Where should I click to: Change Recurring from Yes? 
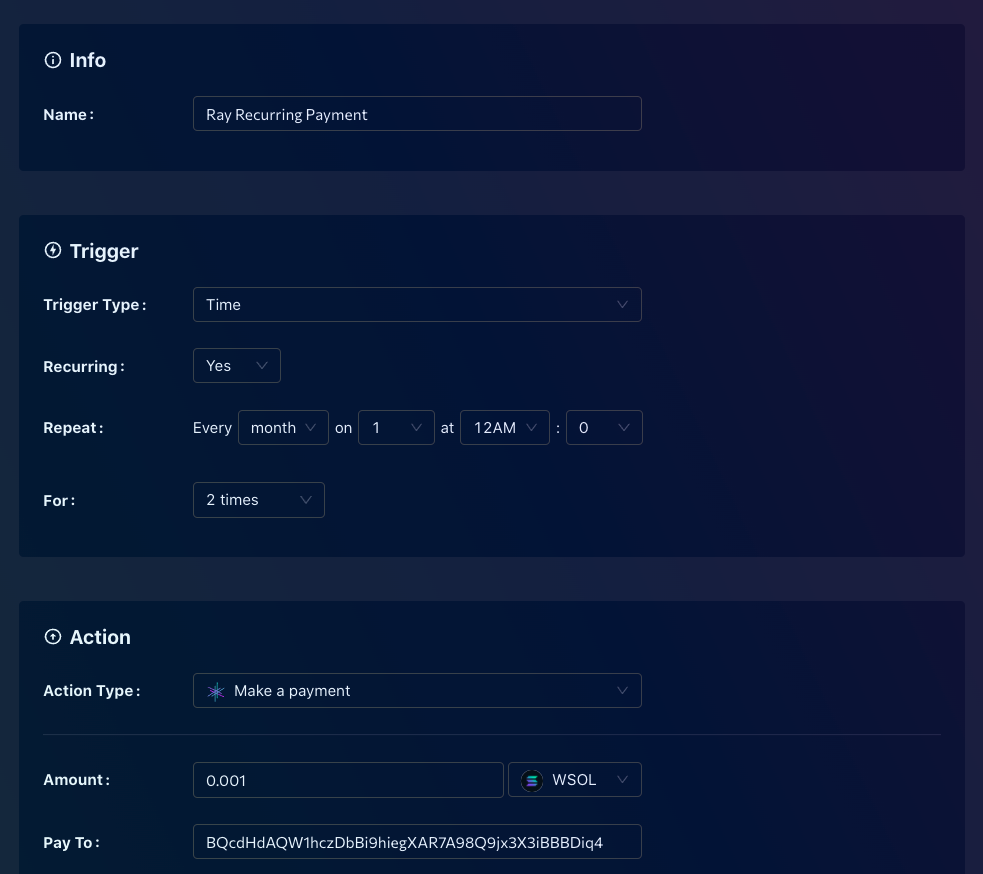tap(236, 365)
